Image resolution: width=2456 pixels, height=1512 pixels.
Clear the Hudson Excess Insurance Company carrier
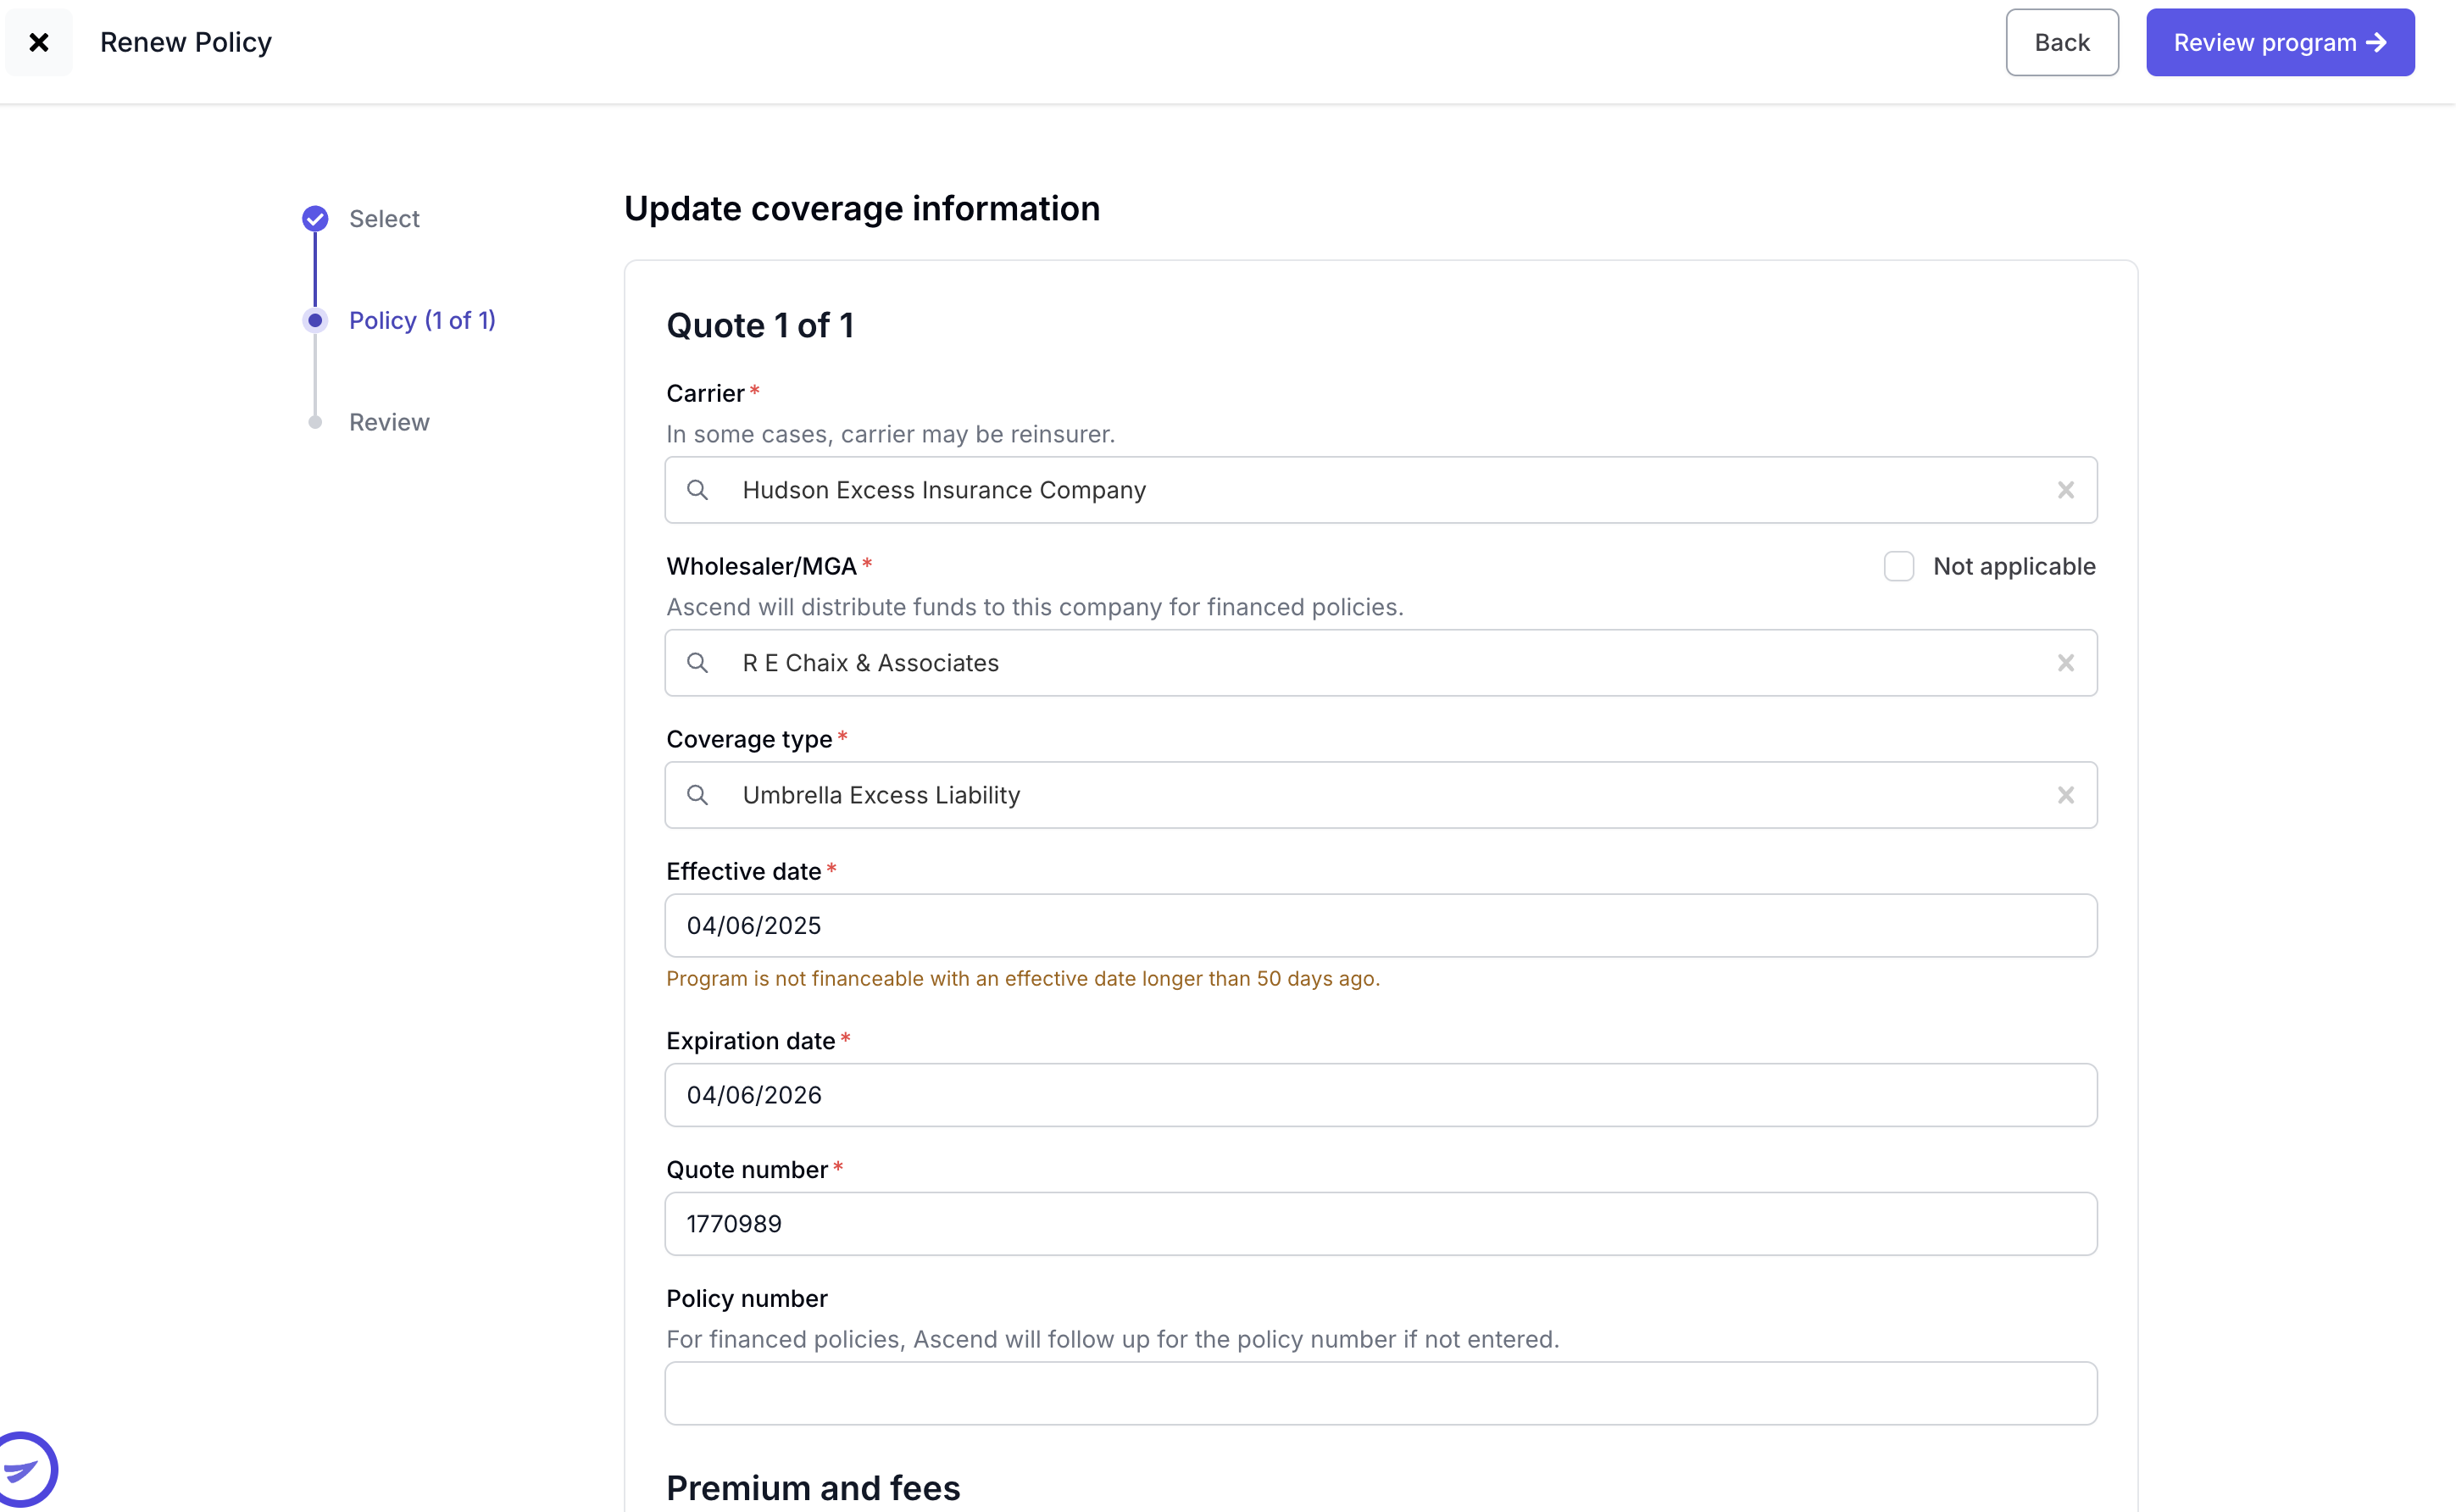(x=2065, y=490)
